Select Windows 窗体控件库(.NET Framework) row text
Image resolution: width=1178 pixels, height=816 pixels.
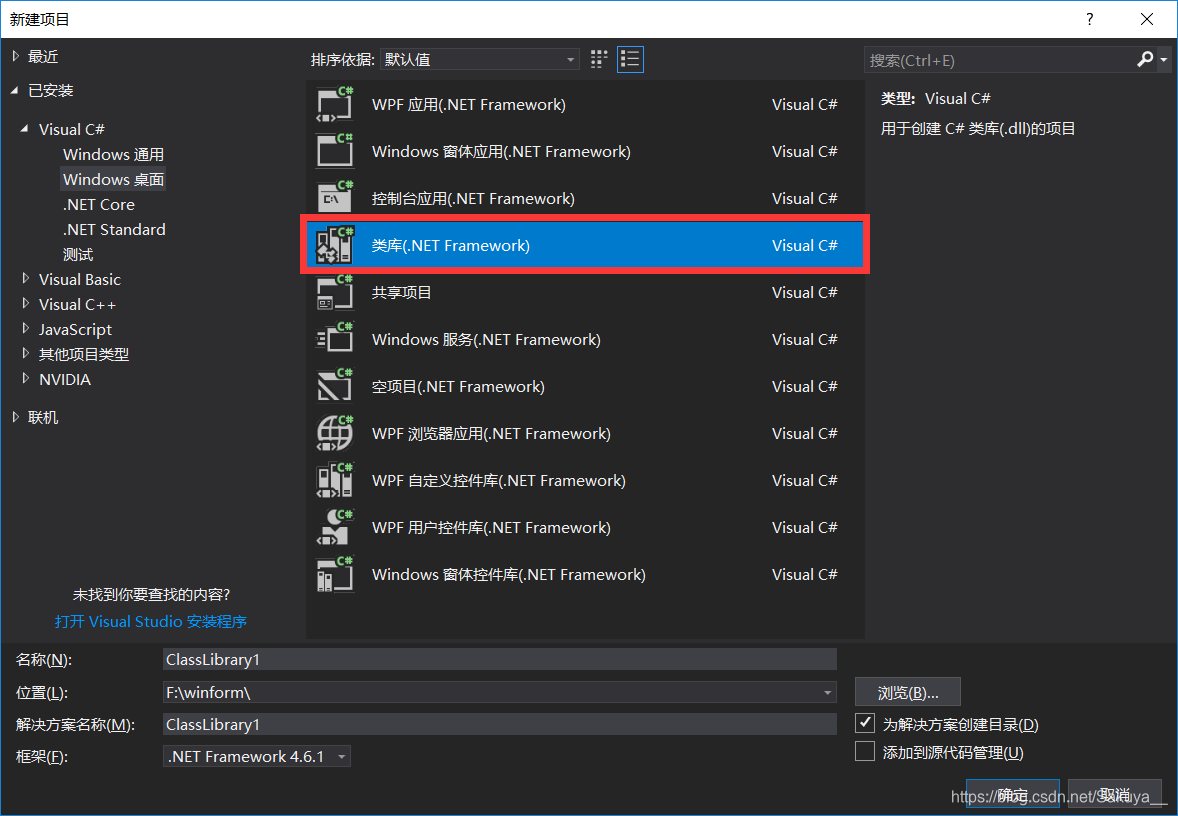pyautogui.click(x=509, y=574)
